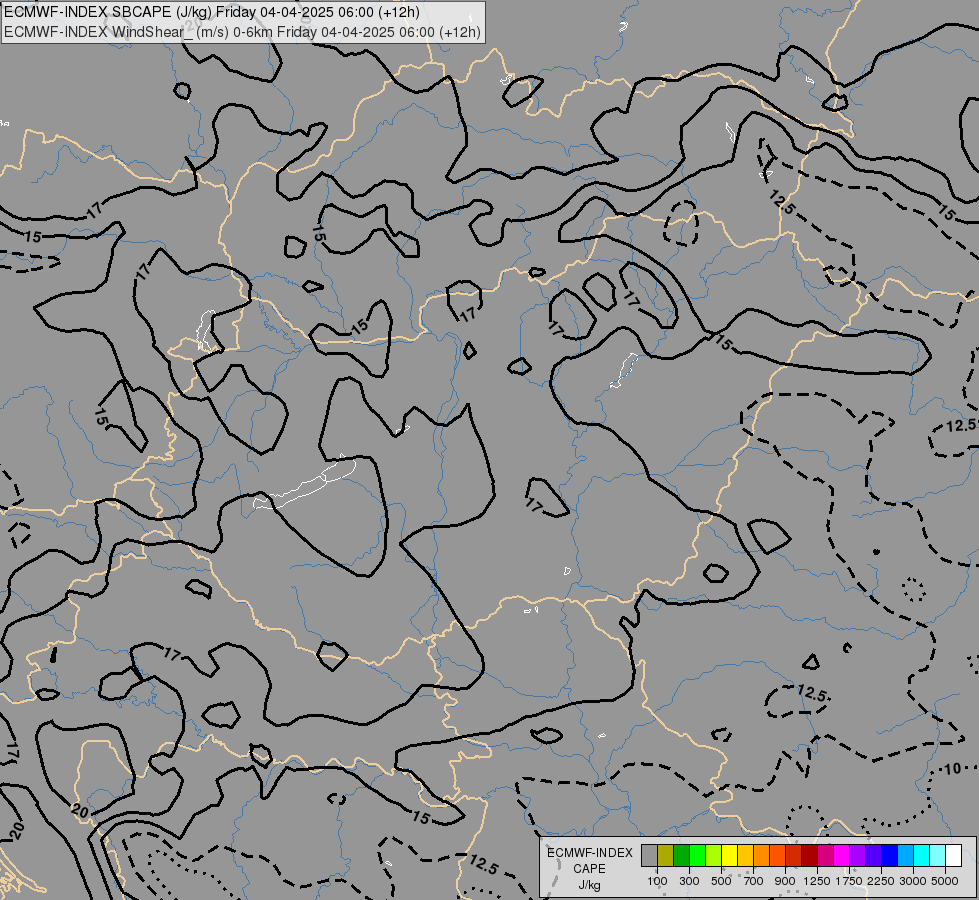The height and width of the screenshot is (900, 979).
Task: Click the crimson pink swatch left of magenta
Action: [x=825, y=856]
